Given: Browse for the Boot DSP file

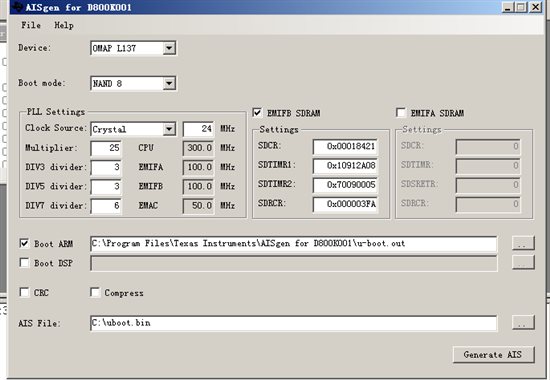Looking at the screenshot, I should click(x=523, y=262).
